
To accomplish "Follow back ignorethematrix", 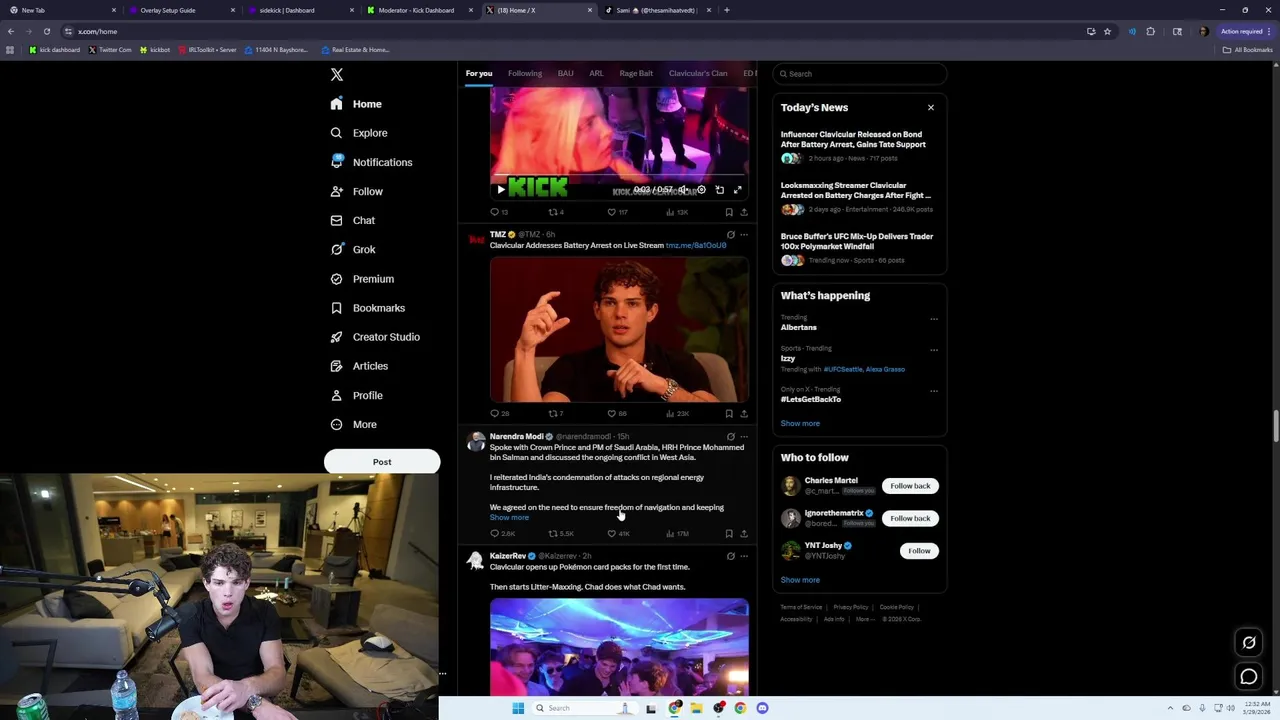I will click(x=910, y=518).
